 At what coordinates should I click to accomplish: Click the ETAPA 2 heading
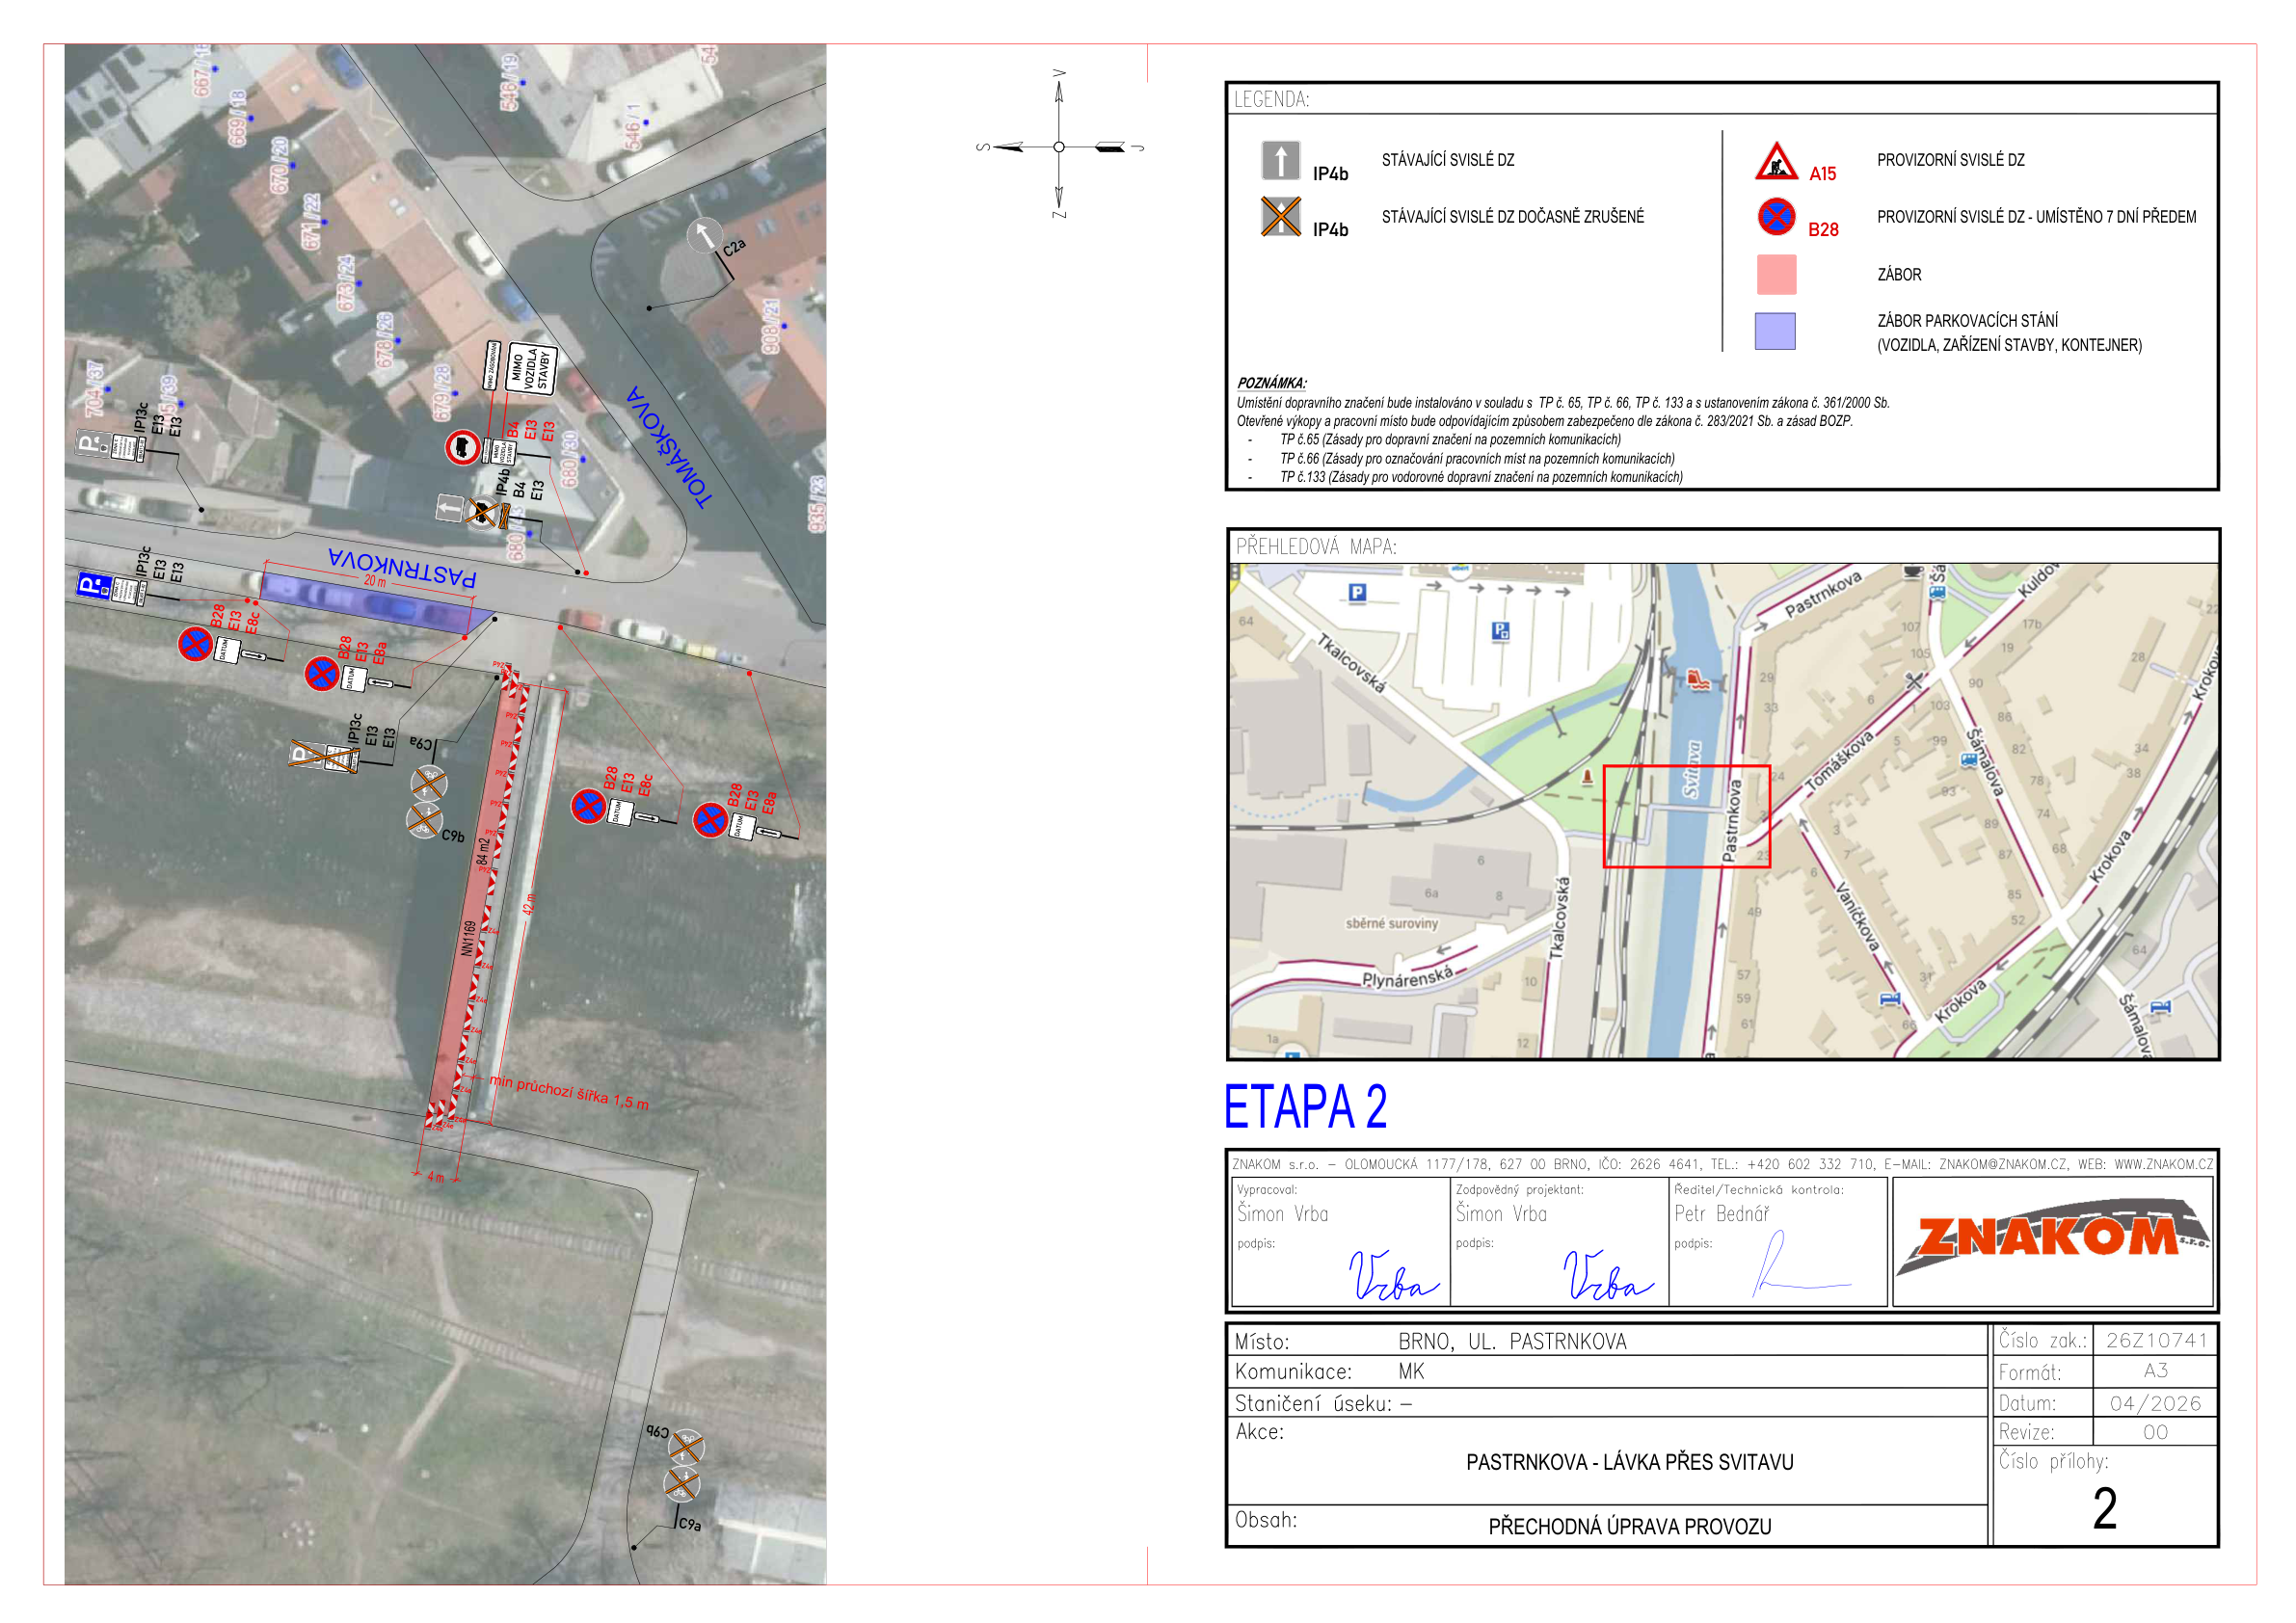(1305, 1107)
